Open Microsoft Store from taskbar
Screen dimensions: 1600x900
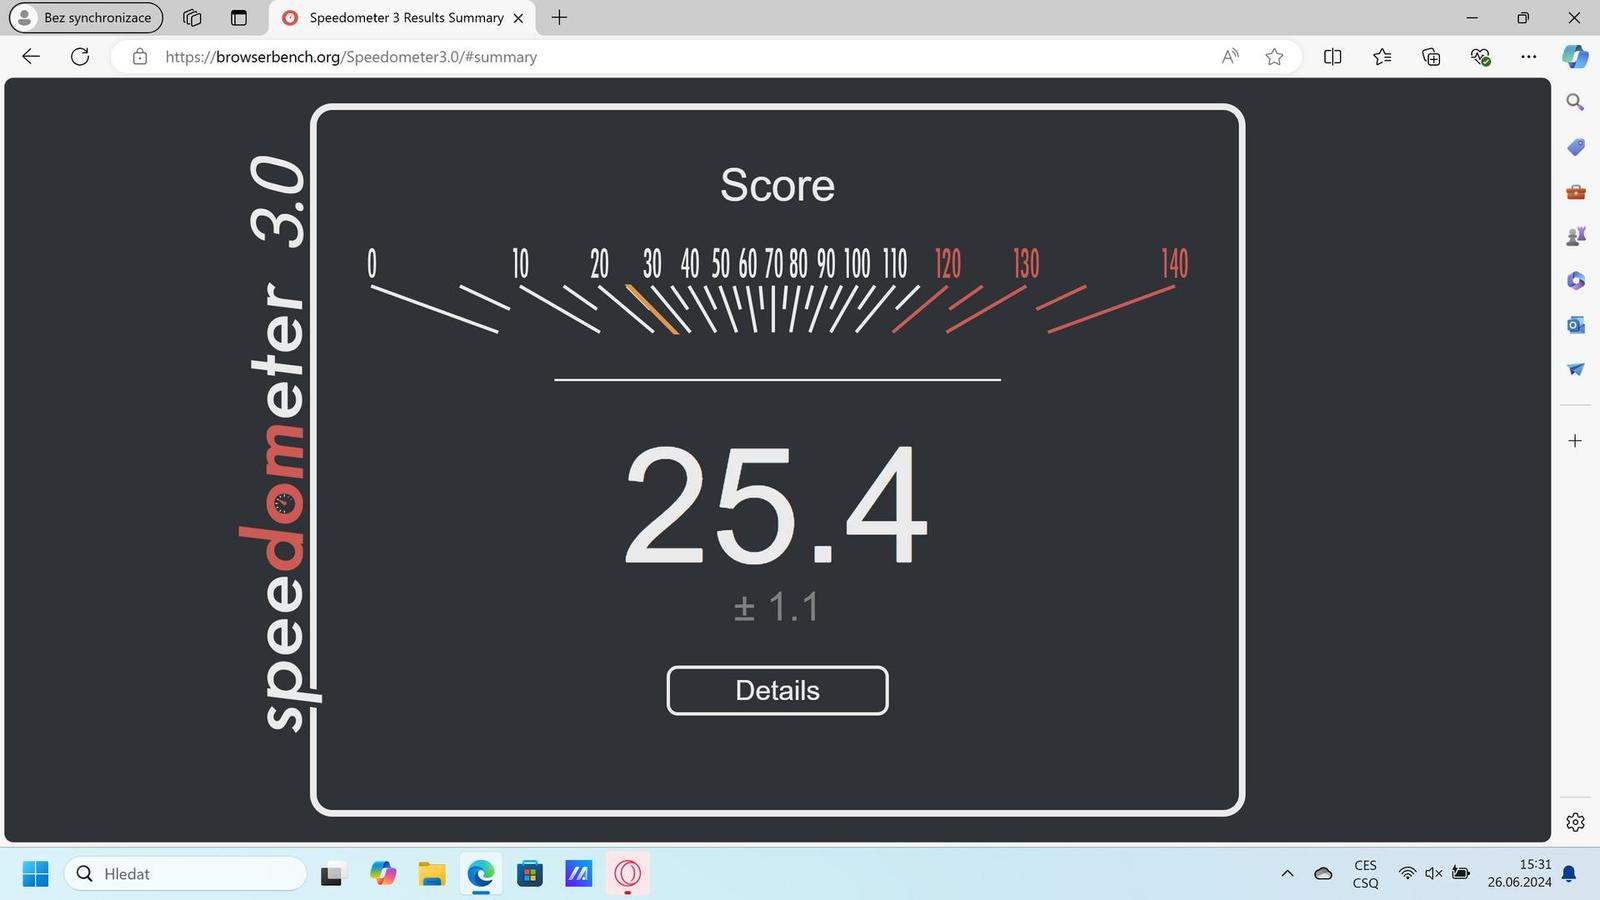tap(529, 874)
